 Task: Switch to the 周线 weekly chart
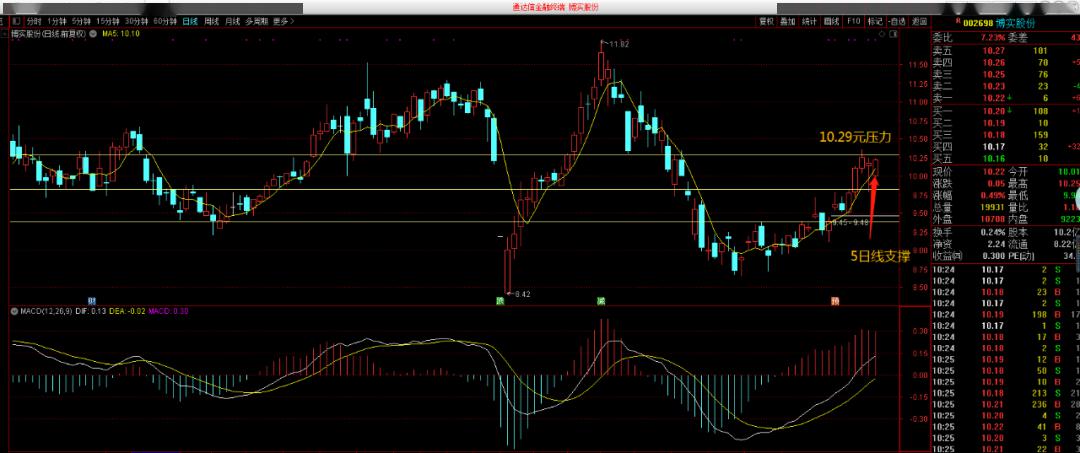coord(211,21)
